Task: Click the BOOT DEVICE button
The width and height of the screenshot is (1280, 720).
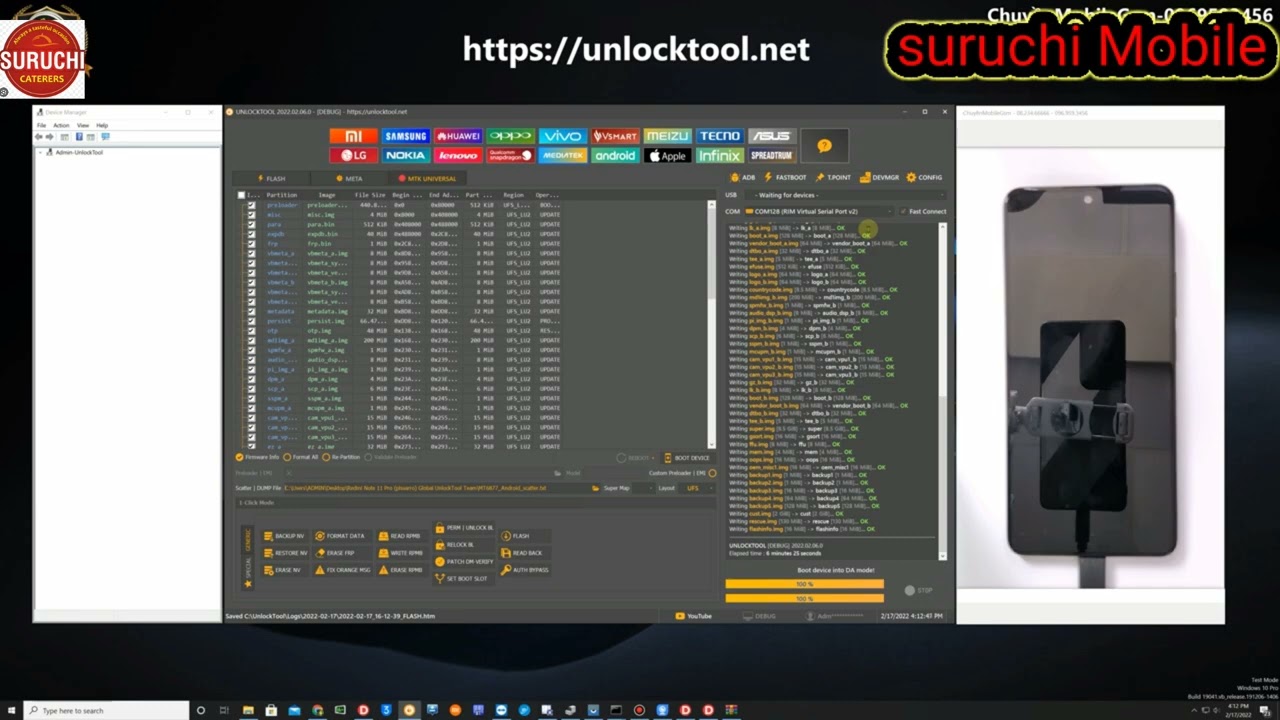Action: tap(687, 458)
